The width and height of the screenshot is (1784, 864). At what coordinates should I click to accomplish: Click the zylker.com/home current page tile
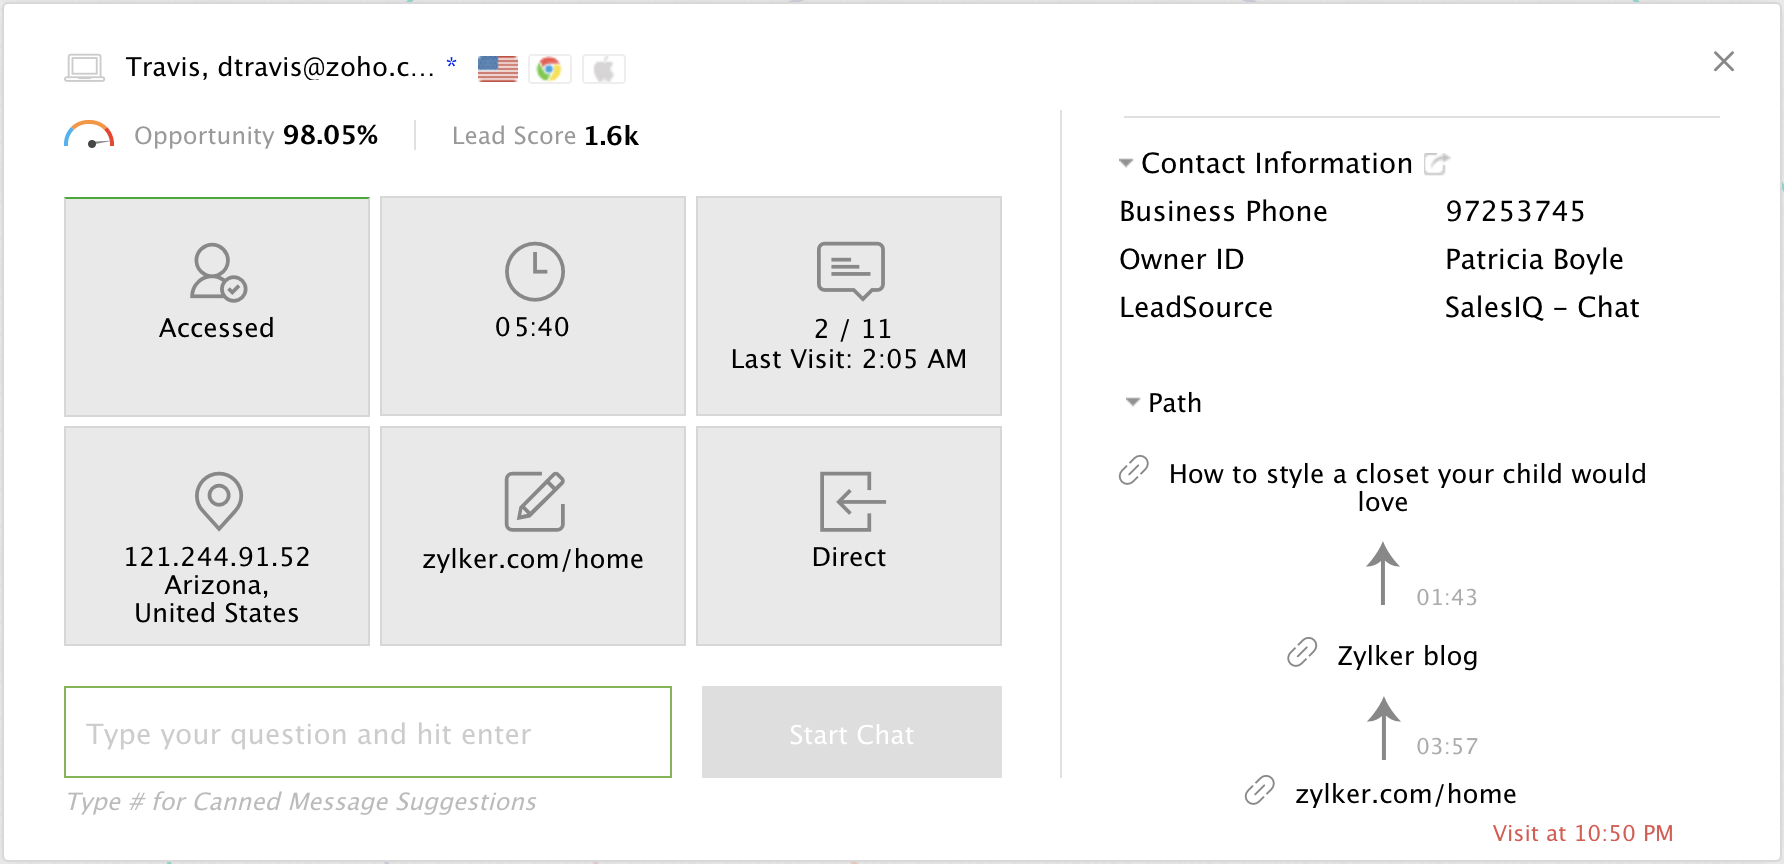point(533,536)
